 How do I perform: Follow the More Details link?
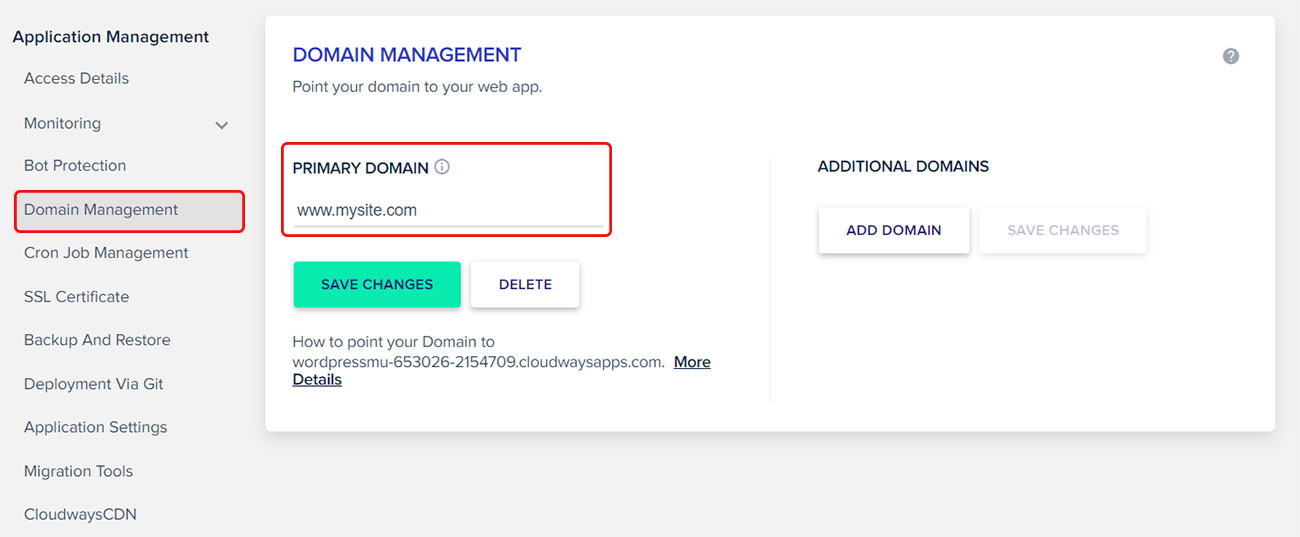click(691, 363)
